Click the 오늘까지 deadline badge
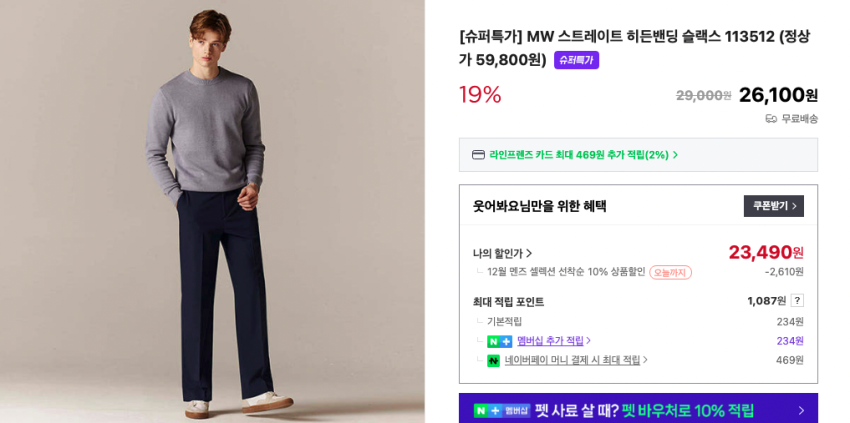Viewport: 850px width, 423px height. click(x=671, y=272)
